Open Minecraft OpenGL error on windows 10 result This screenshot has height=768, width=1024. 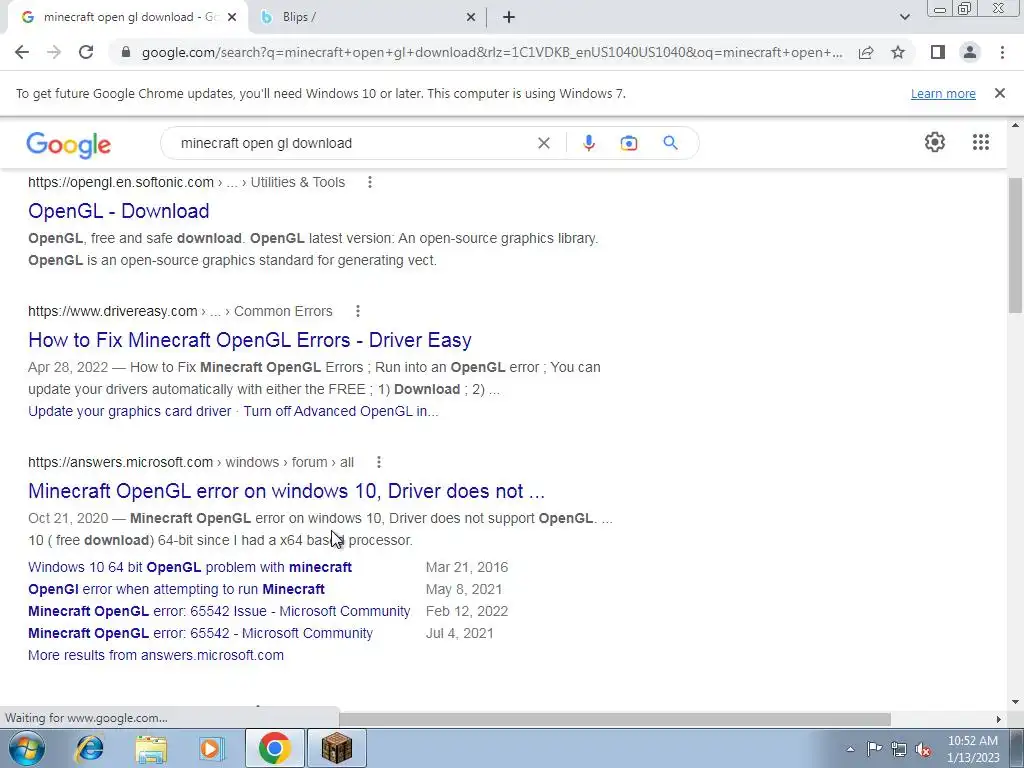click(x=286, y=491)
